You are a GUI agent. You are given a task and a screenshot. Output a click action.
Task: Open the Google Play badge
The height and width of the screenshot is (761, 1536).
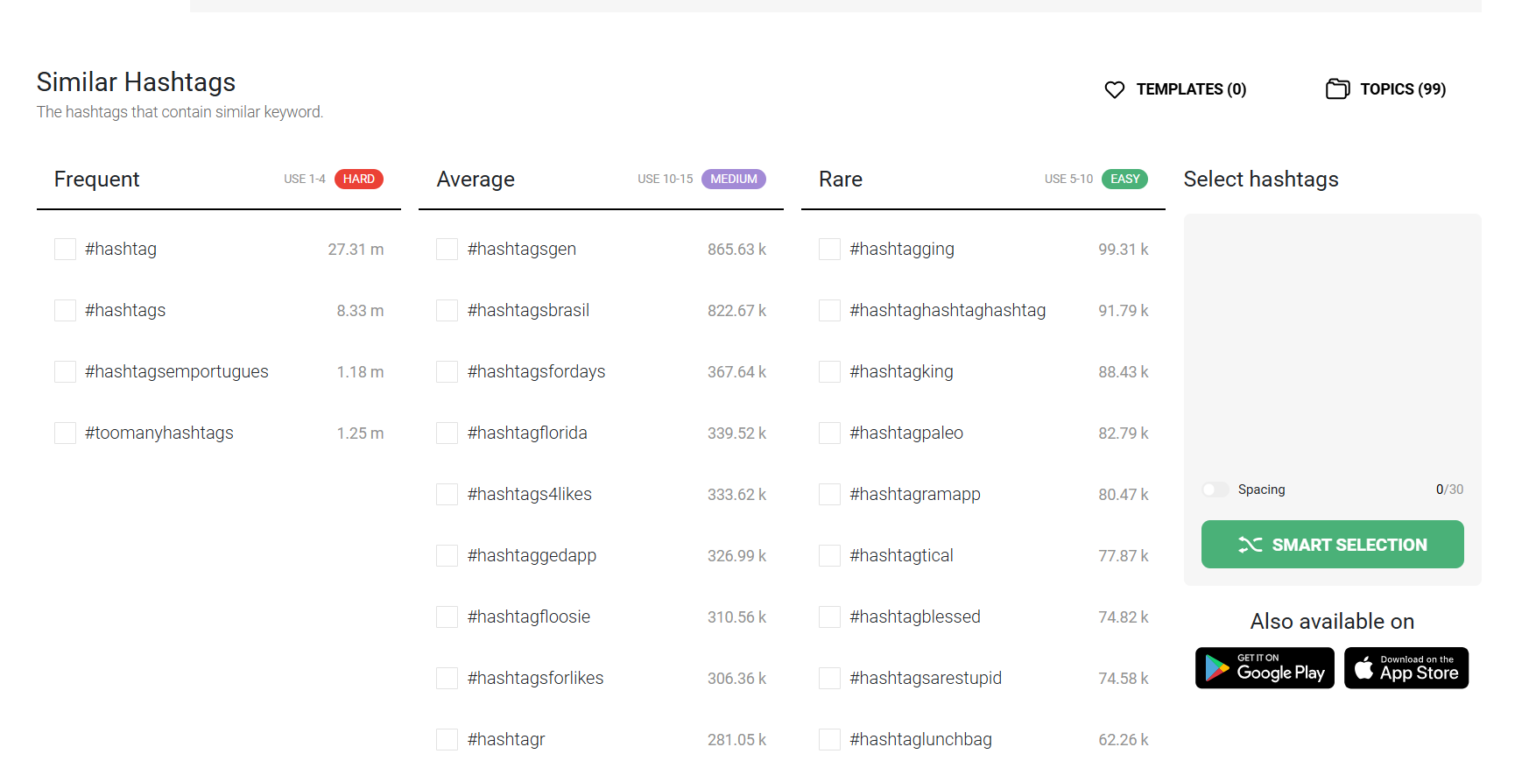[x=1264, y=668]
